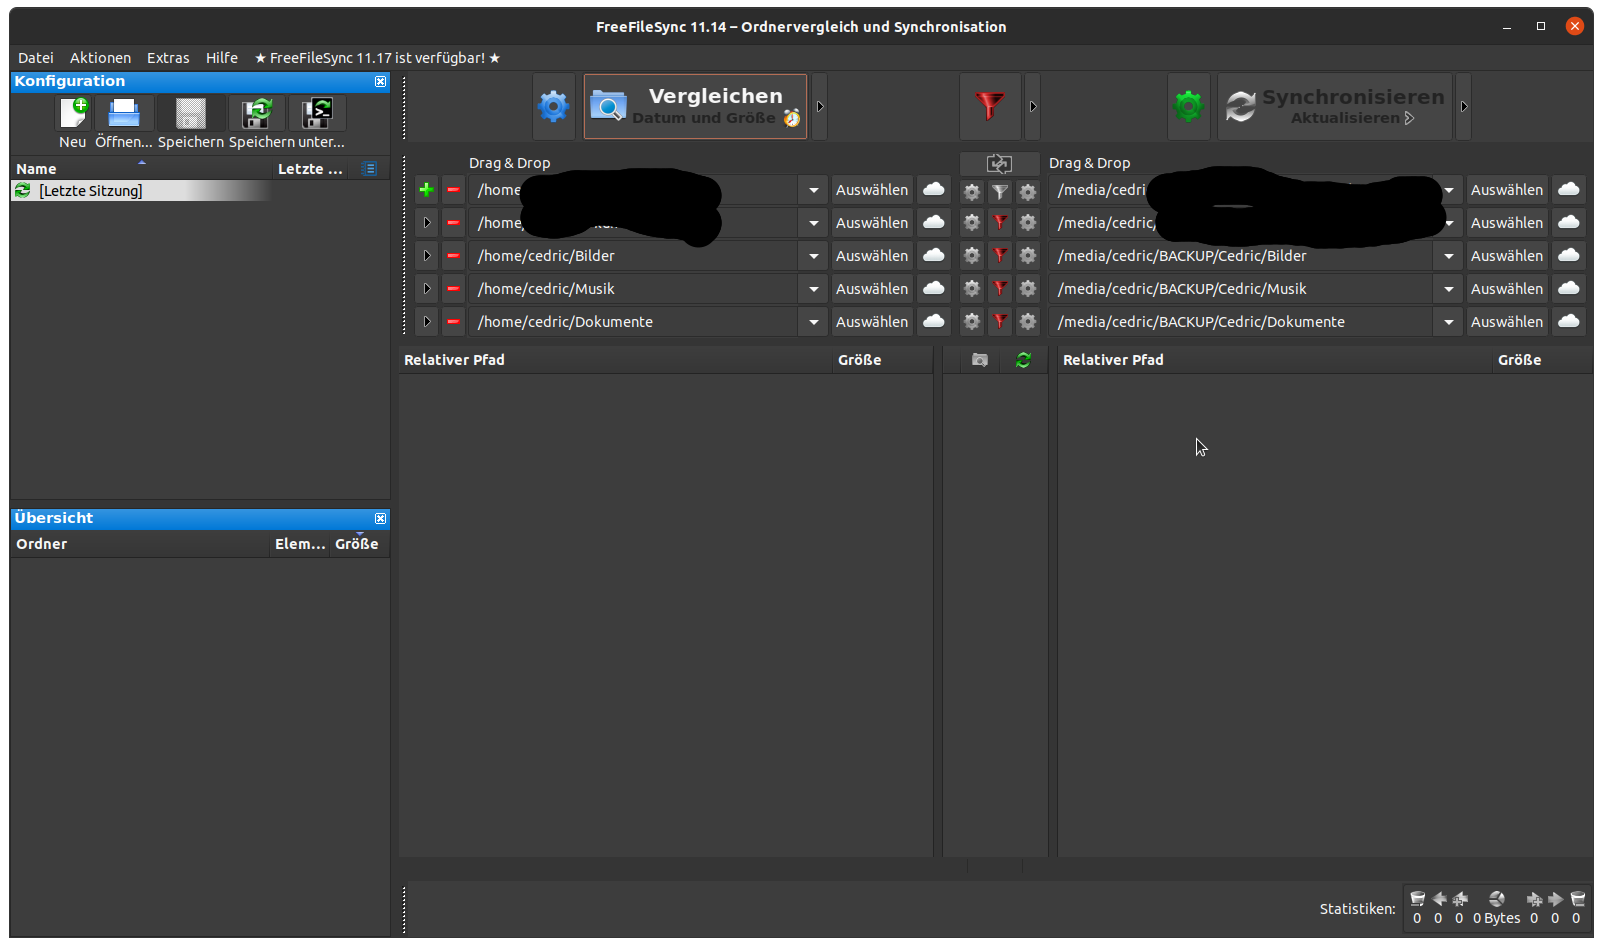Add folder pair with green plus
The image size is (1603, 947).
pos(426,190)
